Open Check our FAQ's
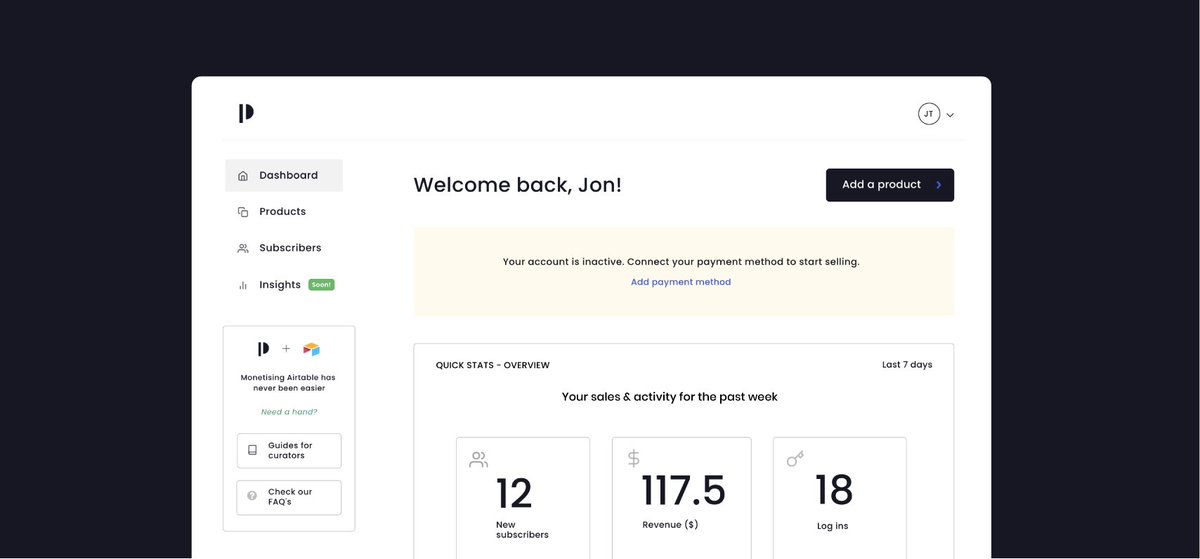Viewport: 1200px width, 559px height. coord(289,497)
